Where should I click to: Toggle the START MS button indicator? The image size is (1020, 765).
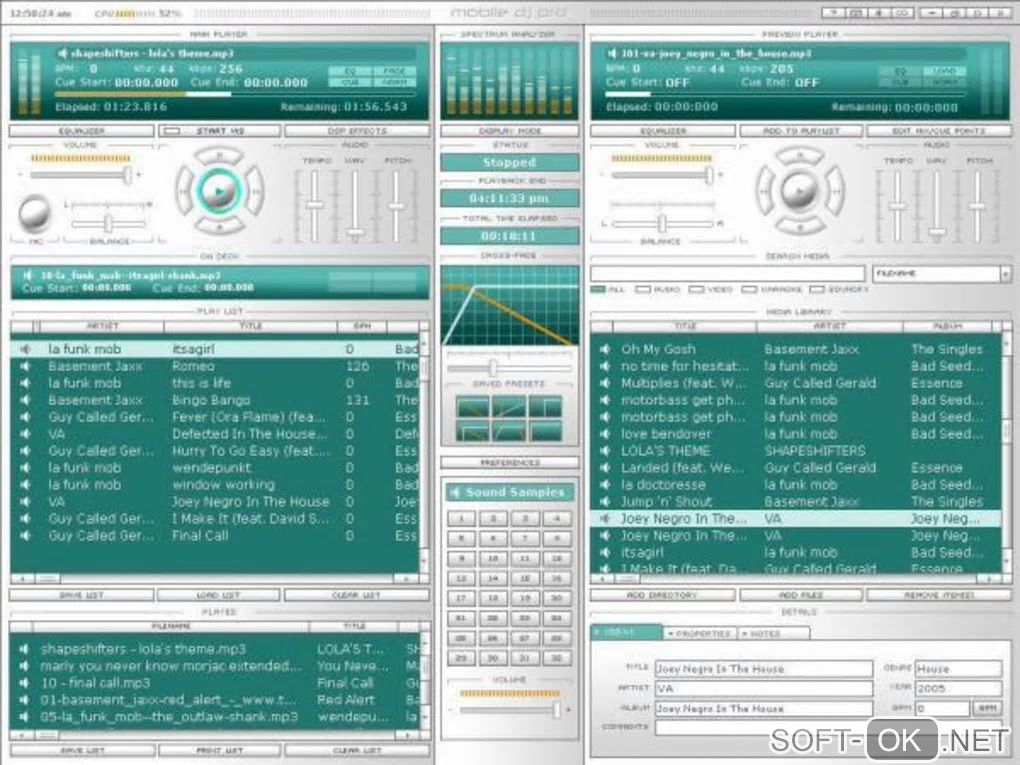172,131
